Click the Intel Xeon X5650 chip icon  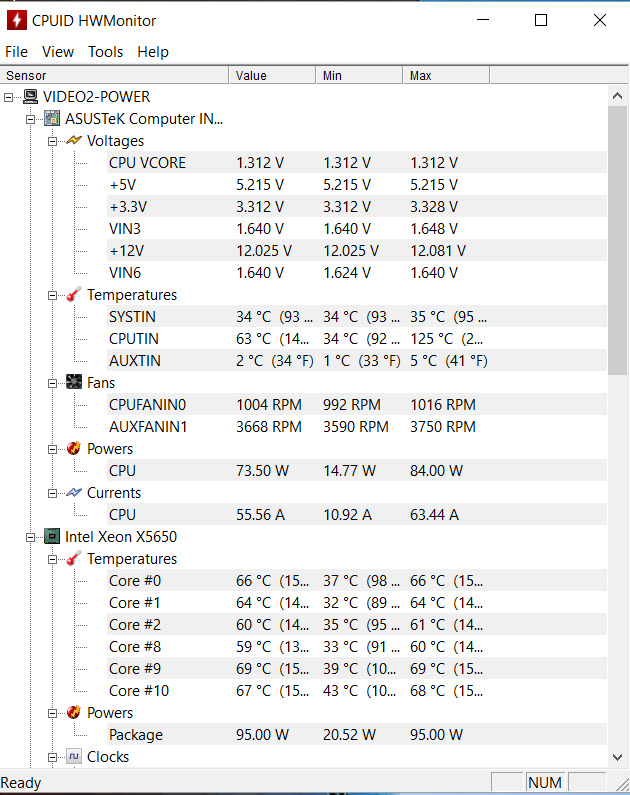tap(52, 536)
